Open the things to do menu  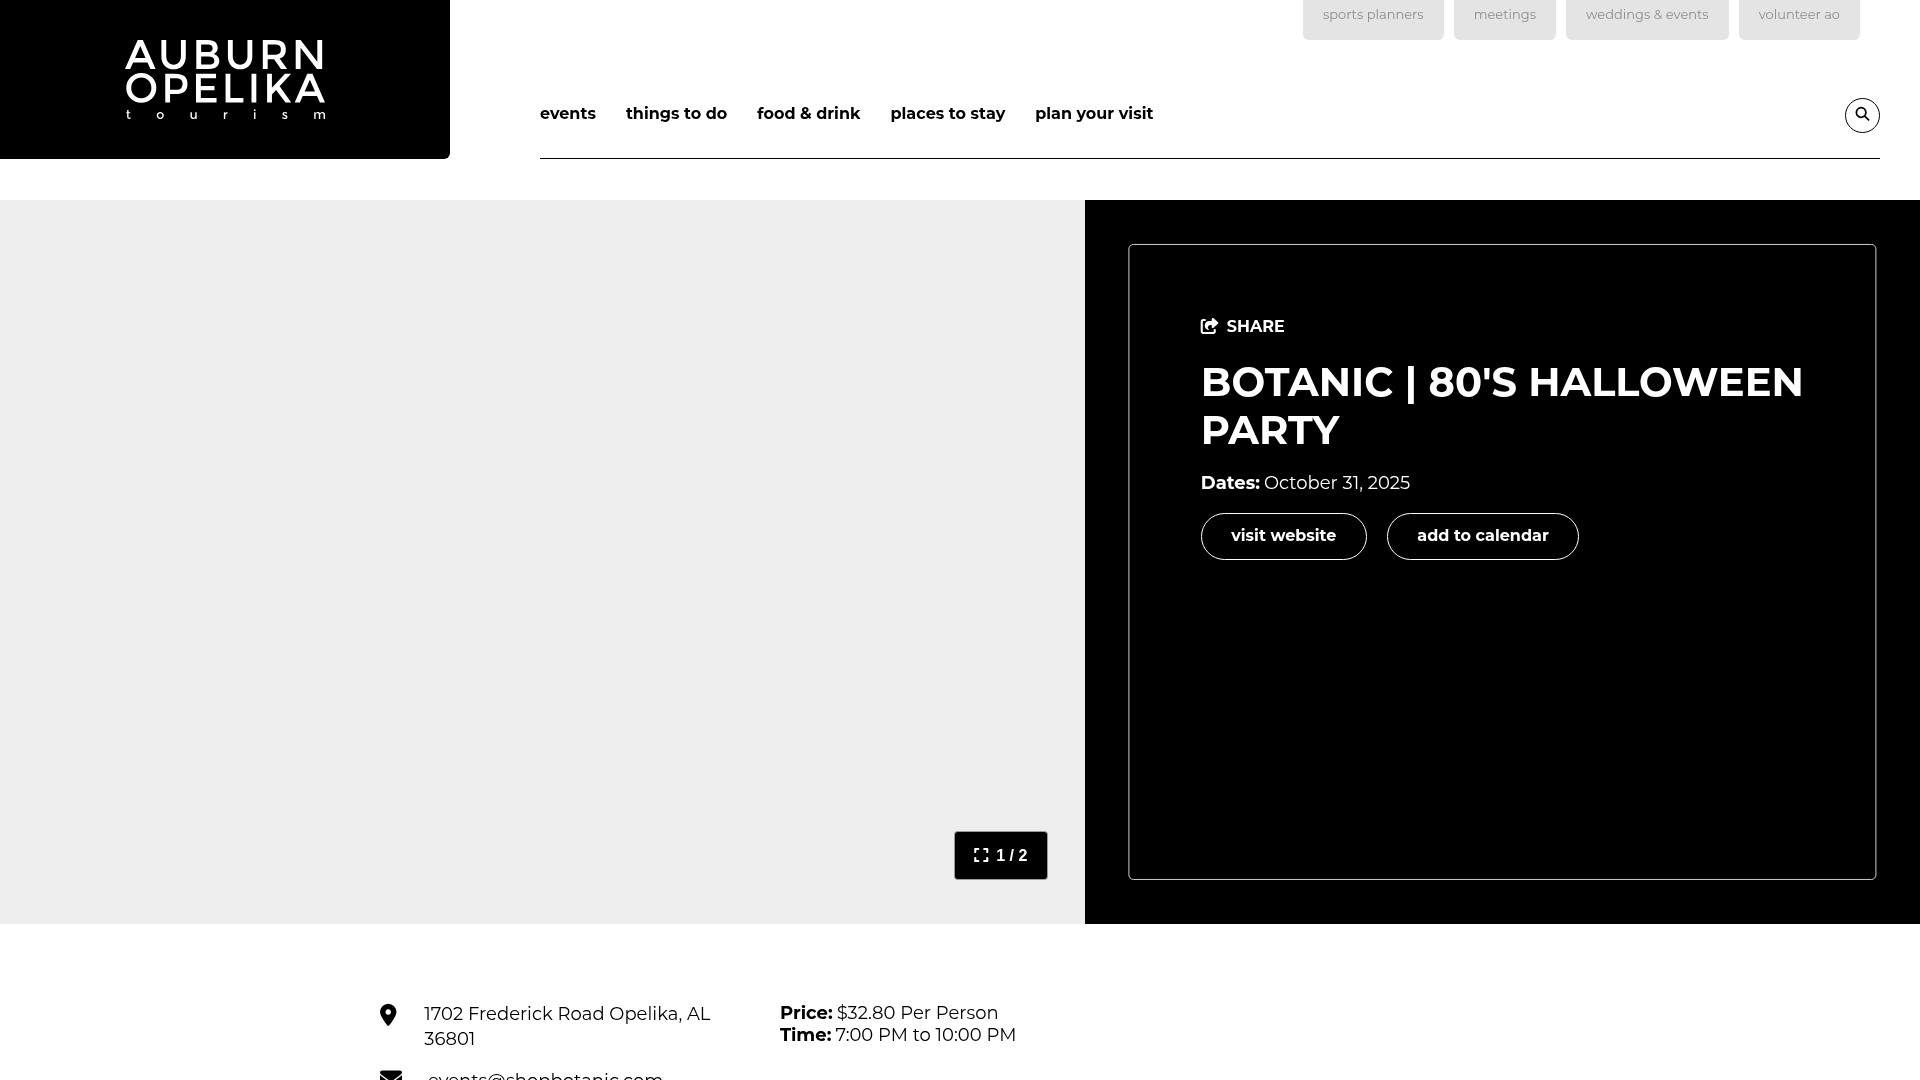[x=676, y=114]
